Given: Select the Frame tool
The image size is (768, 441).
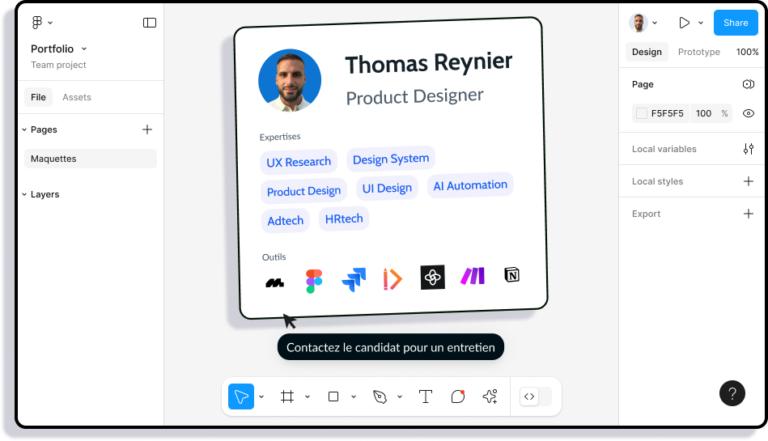Looking at the screenshot, I should [x=287, y=396].
